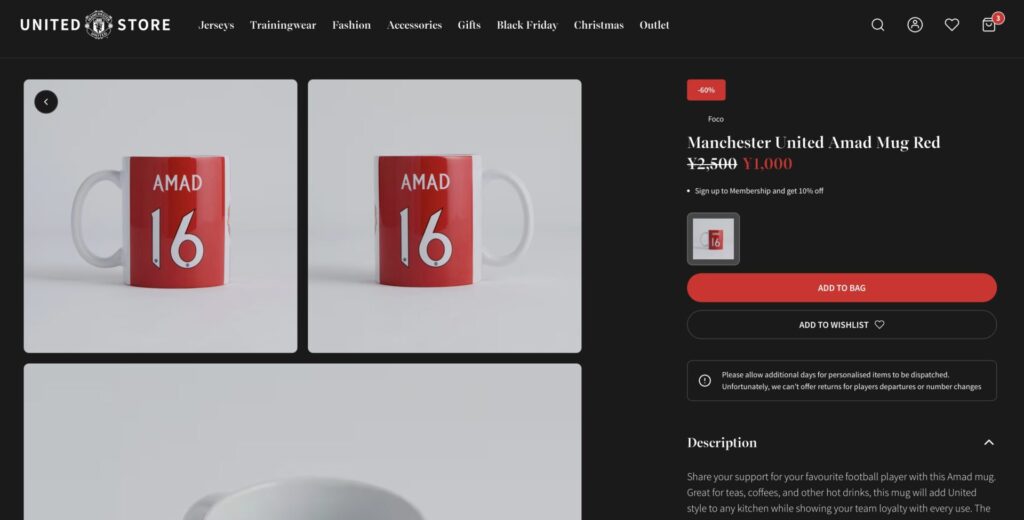Open the Fashion menu
Viewport: 1024px width, 520px height.
[x=351, y=25]
